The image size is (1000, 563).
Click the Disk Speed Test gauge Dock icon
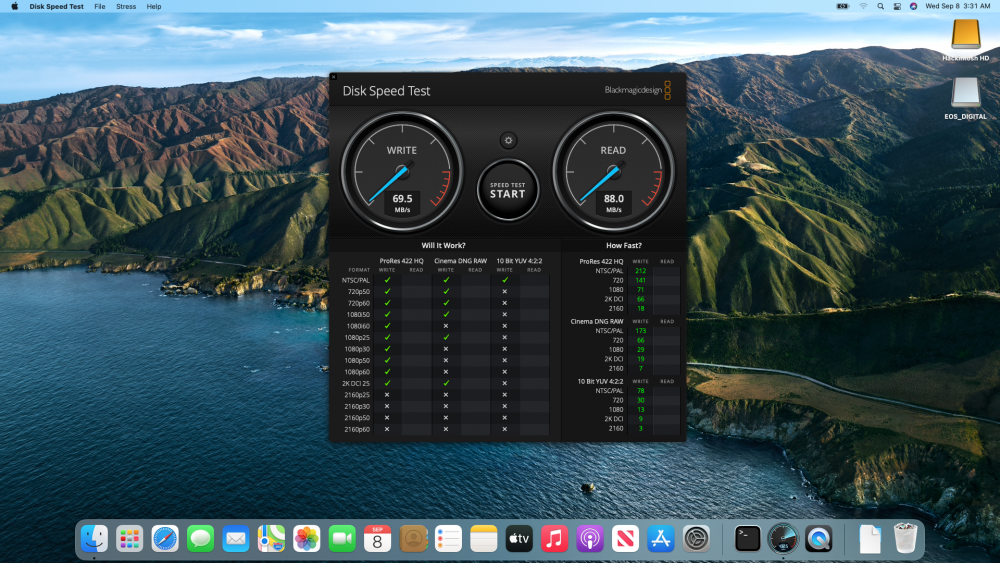tap(783, 539)
